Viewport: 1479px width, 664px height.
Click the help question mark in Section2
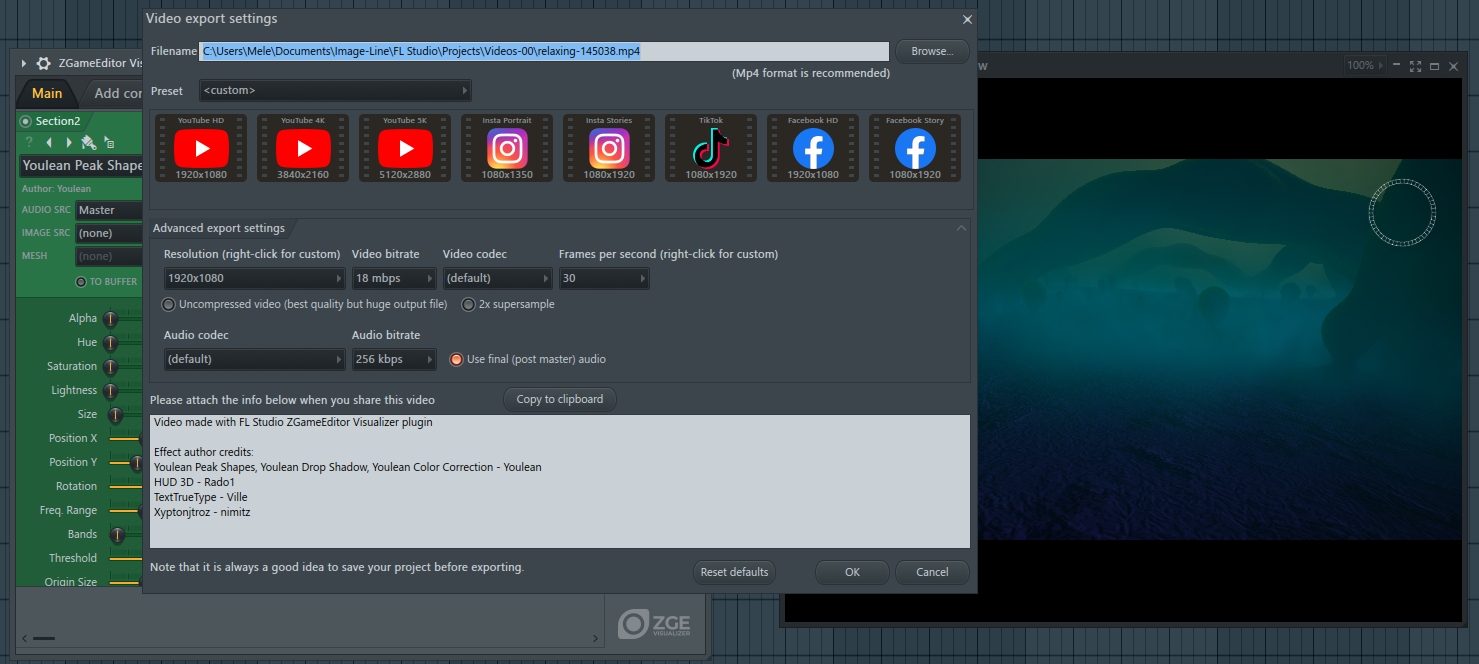[29, 143]
